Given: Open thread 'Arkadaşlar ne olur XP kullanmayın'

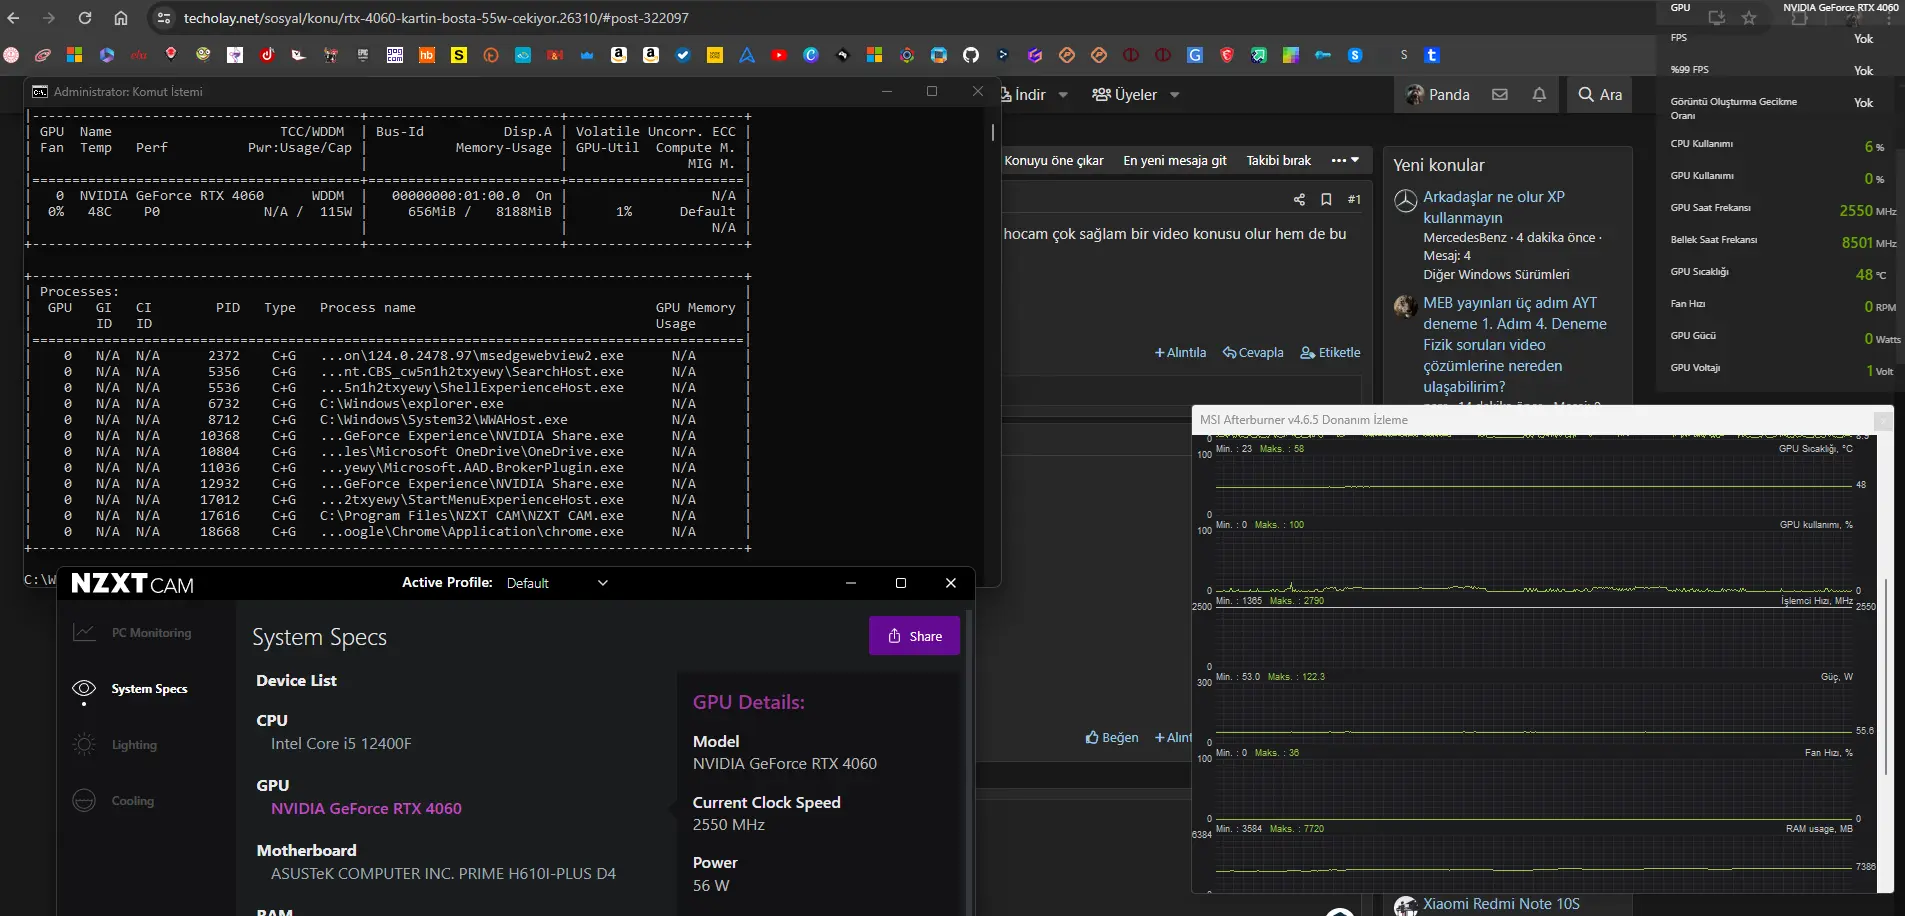Looking at the screenshot, I should (x=1494, y=207).
